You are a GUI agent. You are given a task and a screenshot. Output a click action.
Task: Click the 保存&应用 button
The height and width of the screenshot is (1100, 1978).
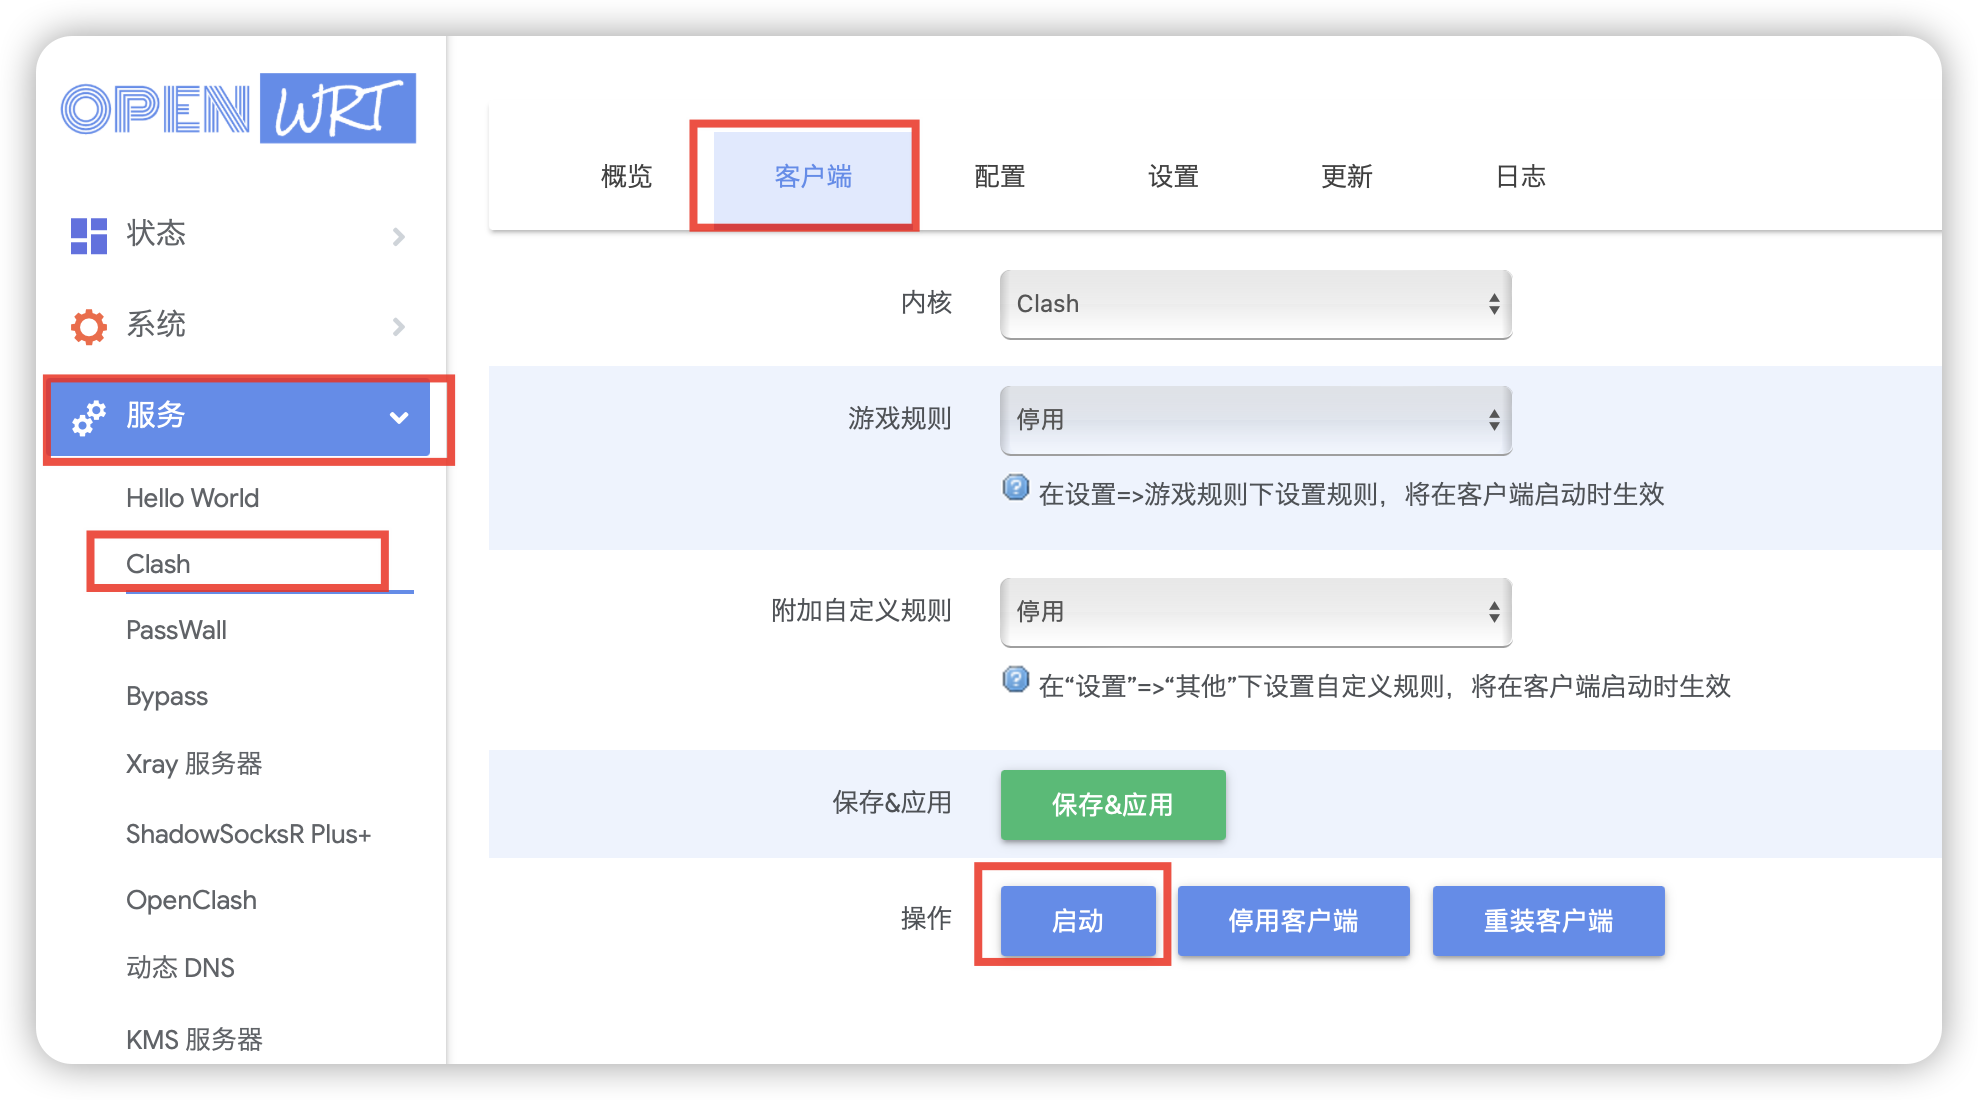pyautogui.click(x=1112, y=804)
